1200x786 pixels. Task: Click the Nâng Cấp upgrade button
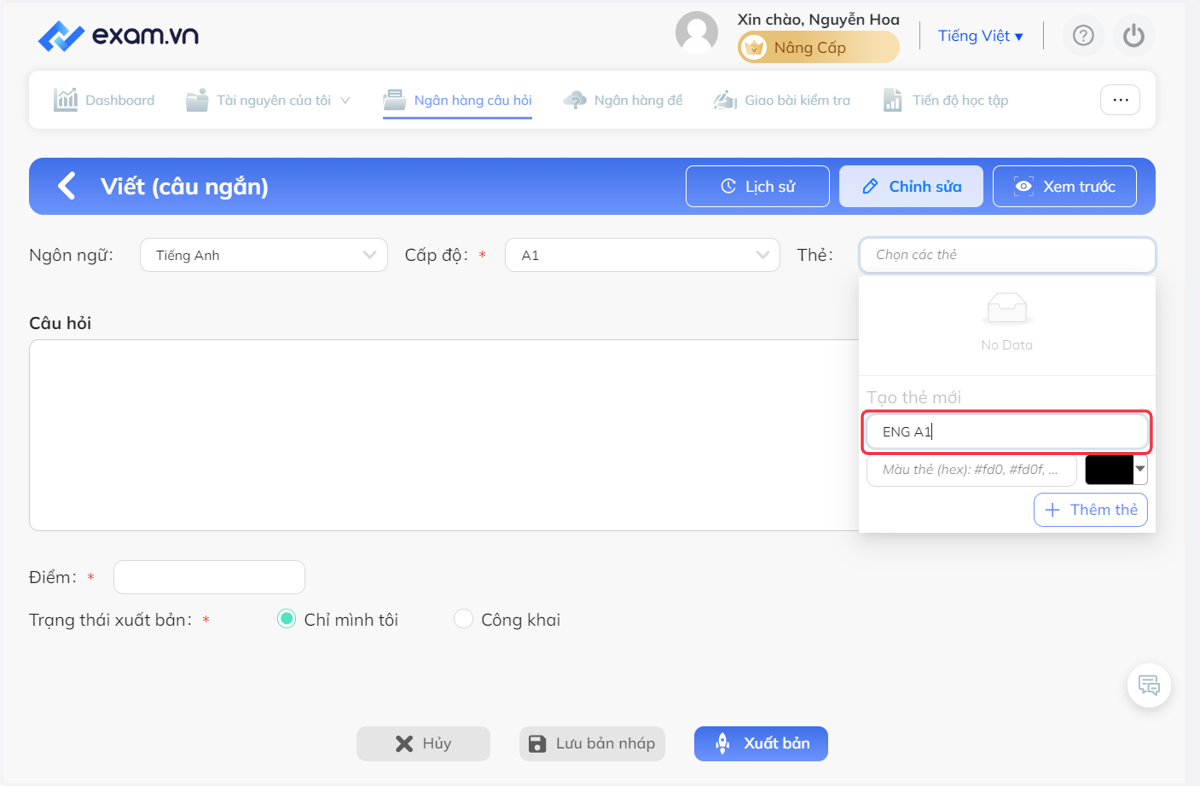[x=818, y=47]
